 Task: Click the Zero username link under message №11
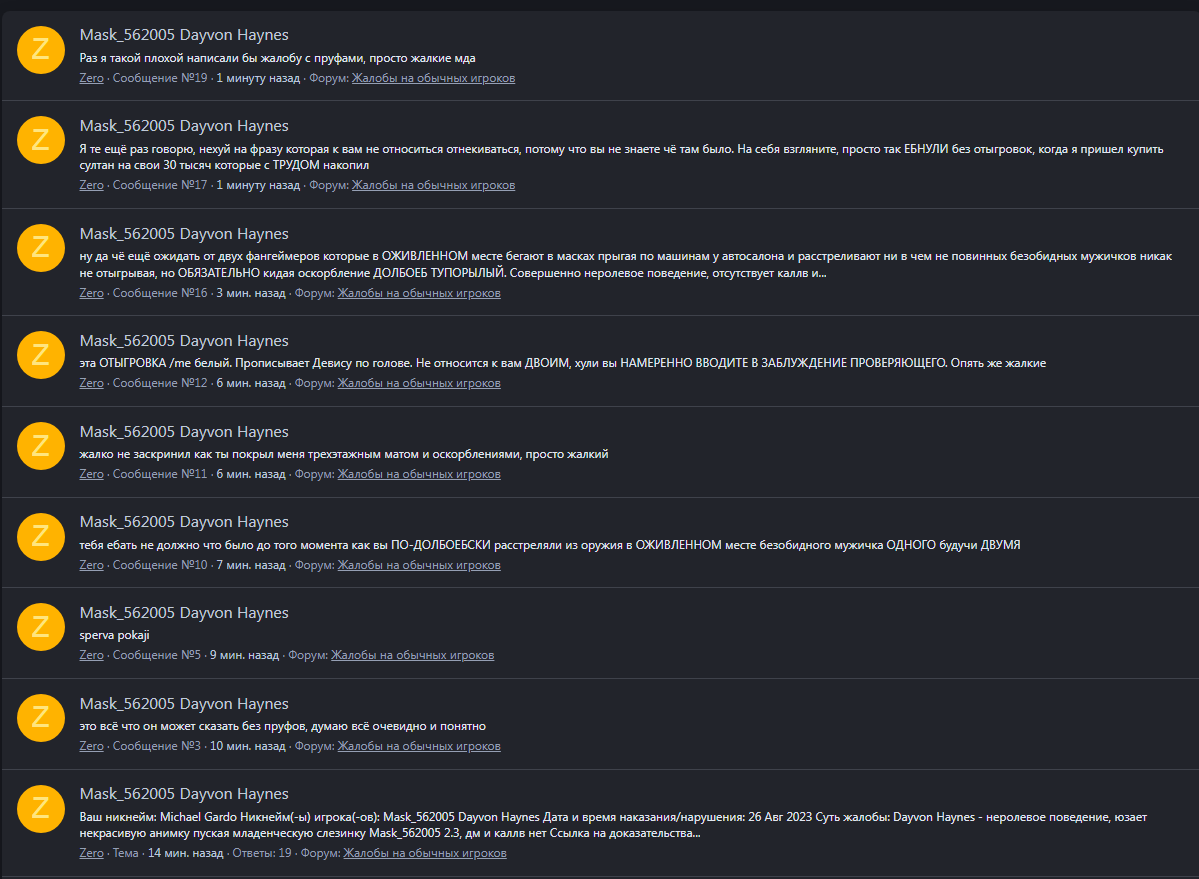91,474
